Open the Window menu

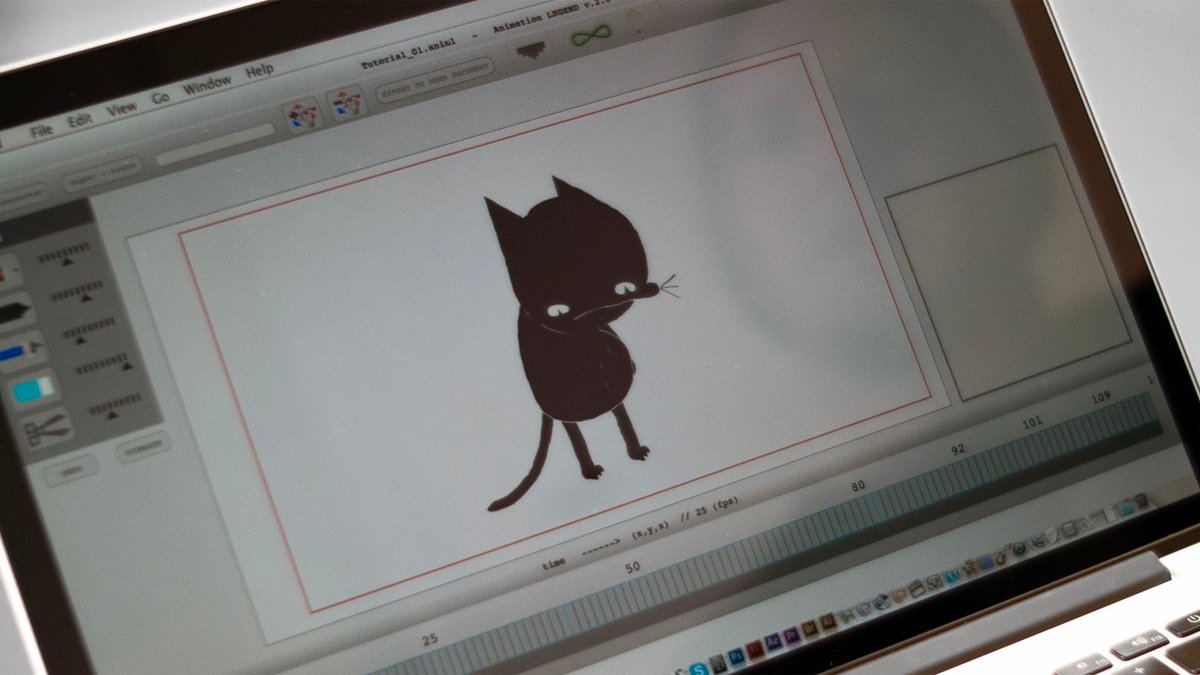coord(207,86)
